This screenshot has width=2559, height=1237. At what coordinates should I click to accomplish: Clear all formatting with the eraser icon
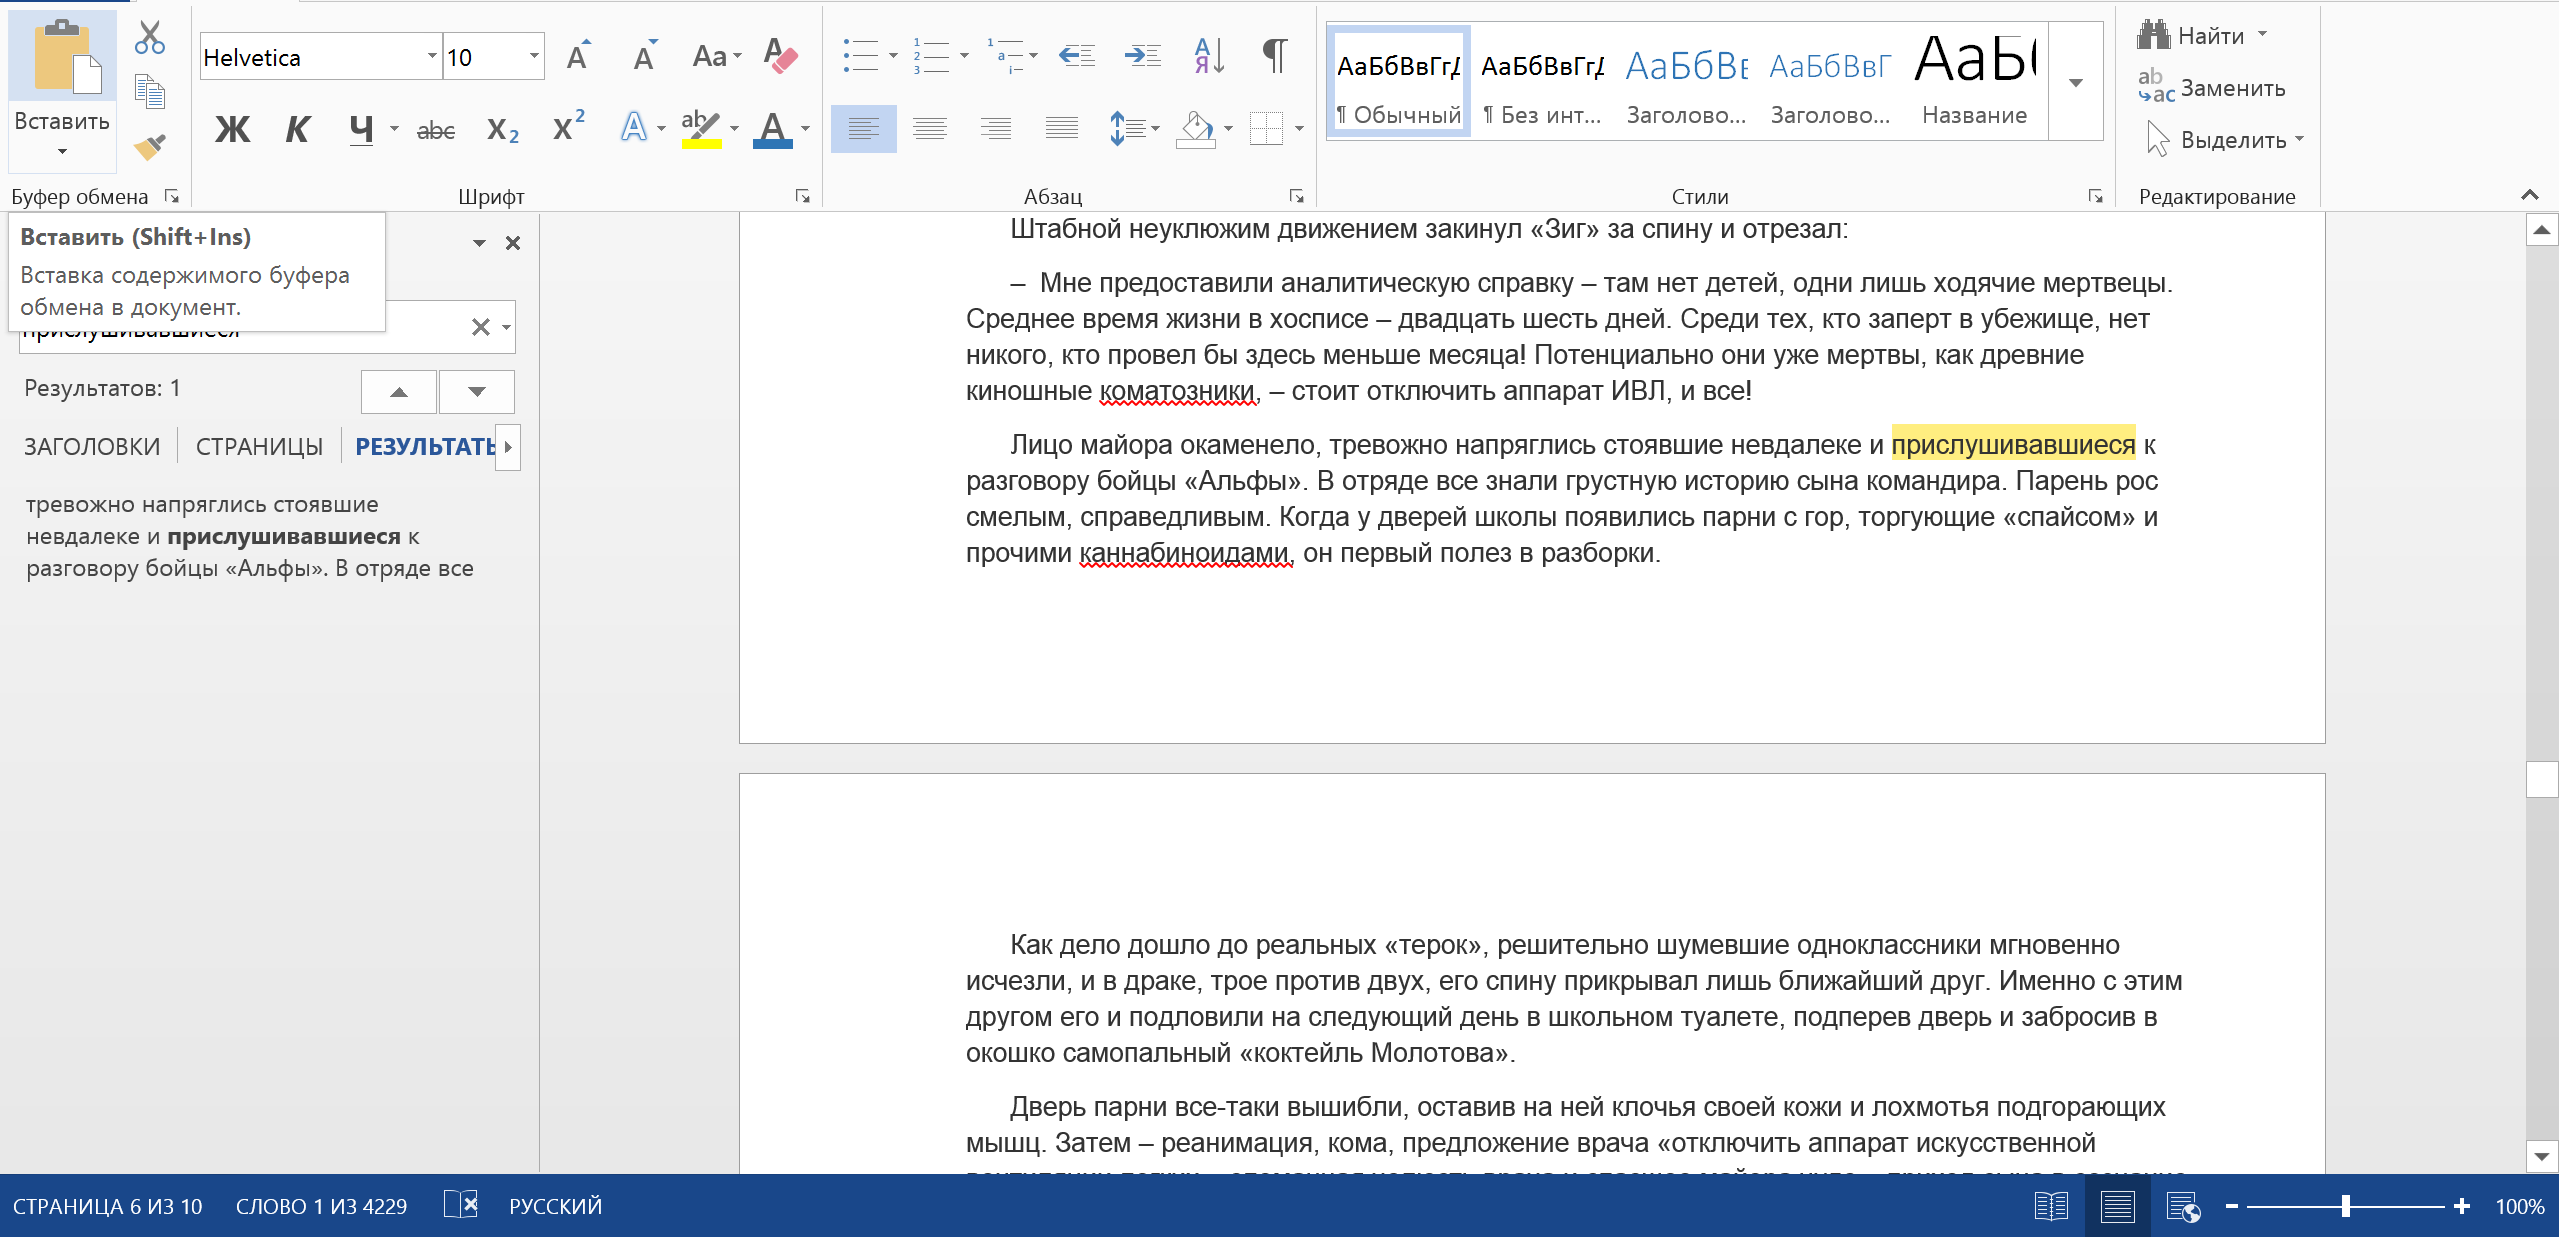tap(780, 56)
